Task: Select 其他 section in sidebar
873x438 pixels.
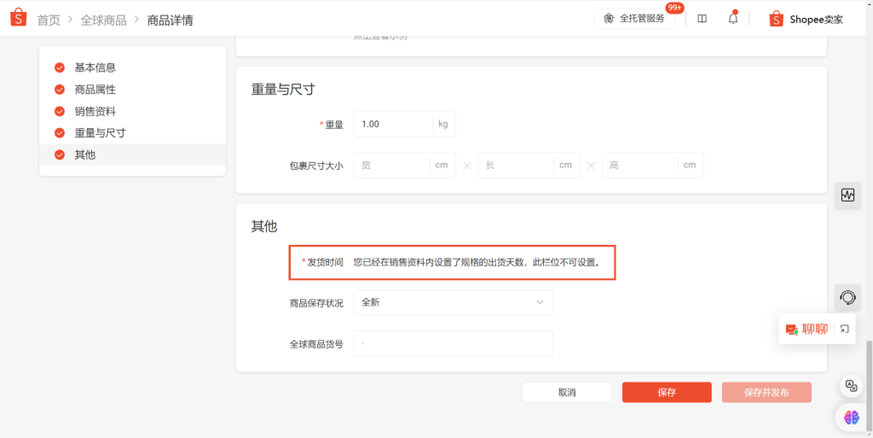Action: [133, 155]
